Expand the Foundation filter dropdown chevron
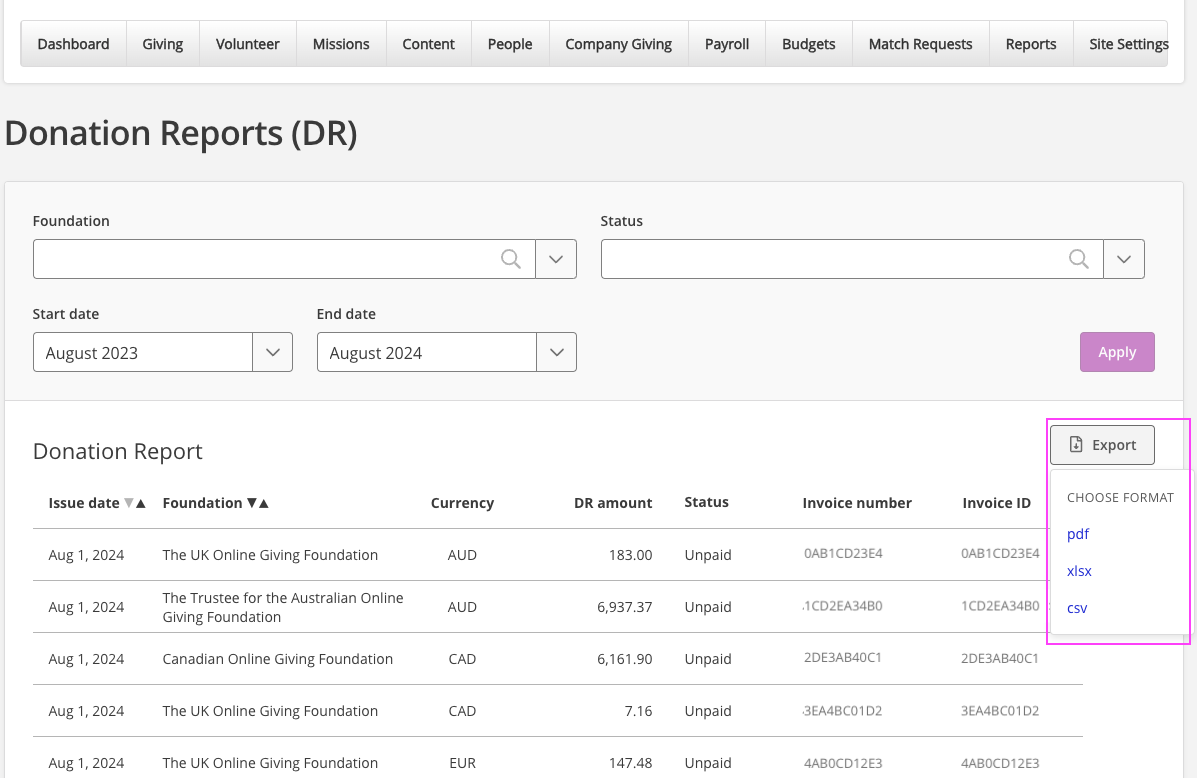The height and width of the screenshot is (778, 1197). click(x=556, y=259)
